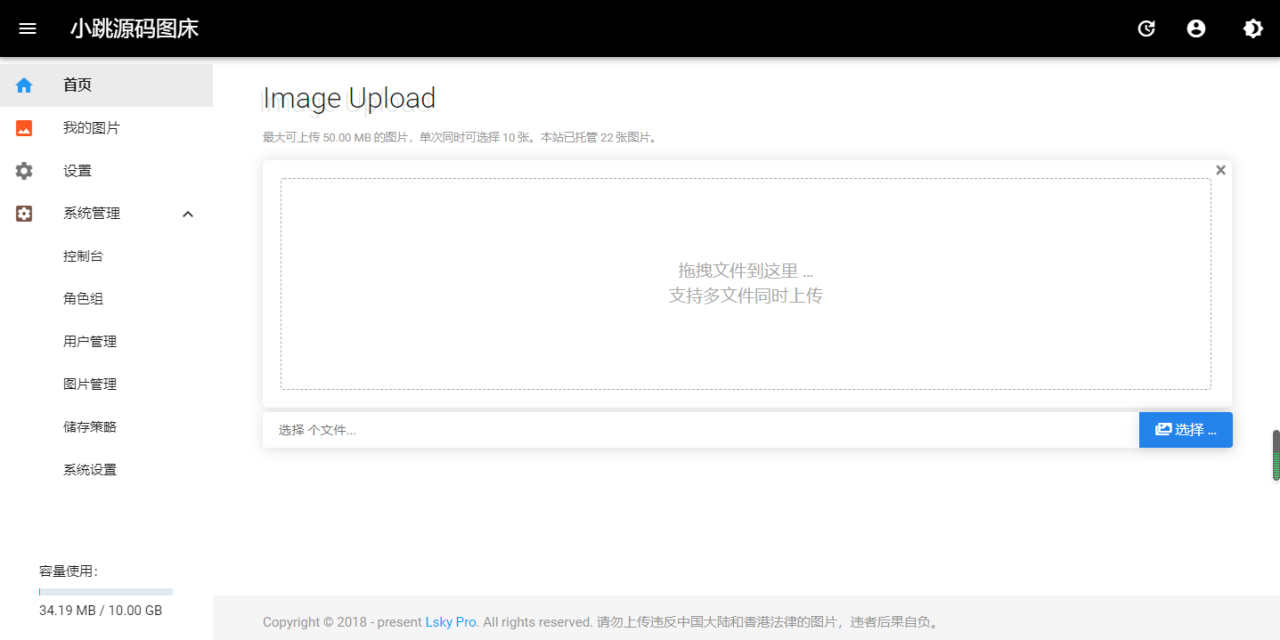The height and width of the screenshot is (640, 1280).
Task: Open the user account icon
Action: pos(1196,28)
